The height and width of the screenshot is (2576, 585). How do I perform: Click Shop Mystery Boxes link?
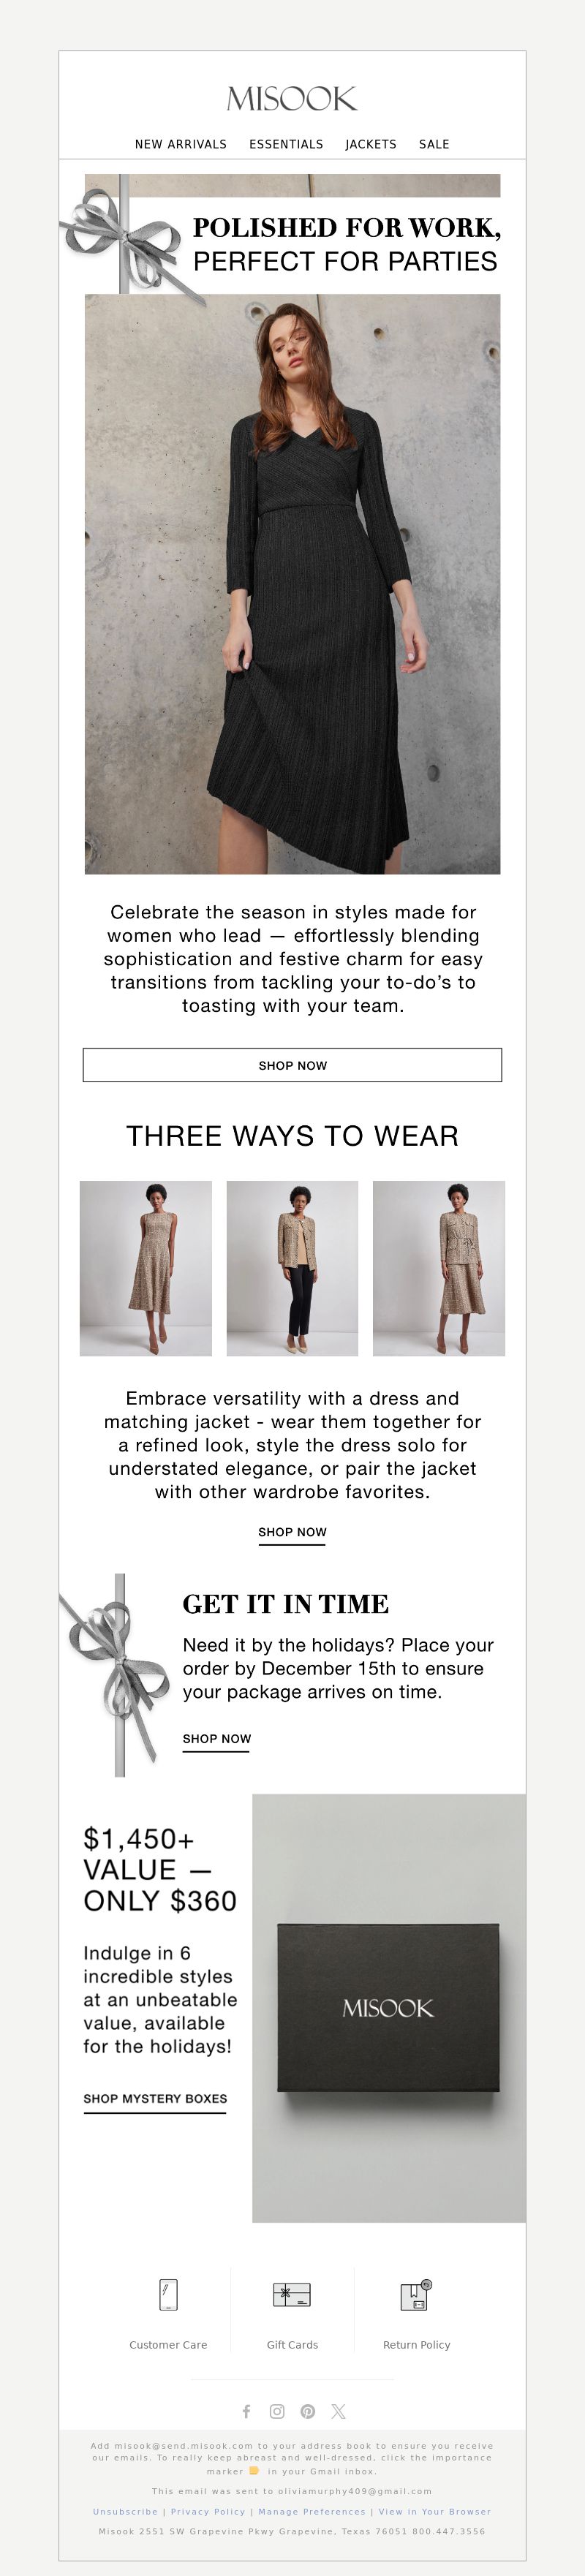click(x=155, y=2099)
